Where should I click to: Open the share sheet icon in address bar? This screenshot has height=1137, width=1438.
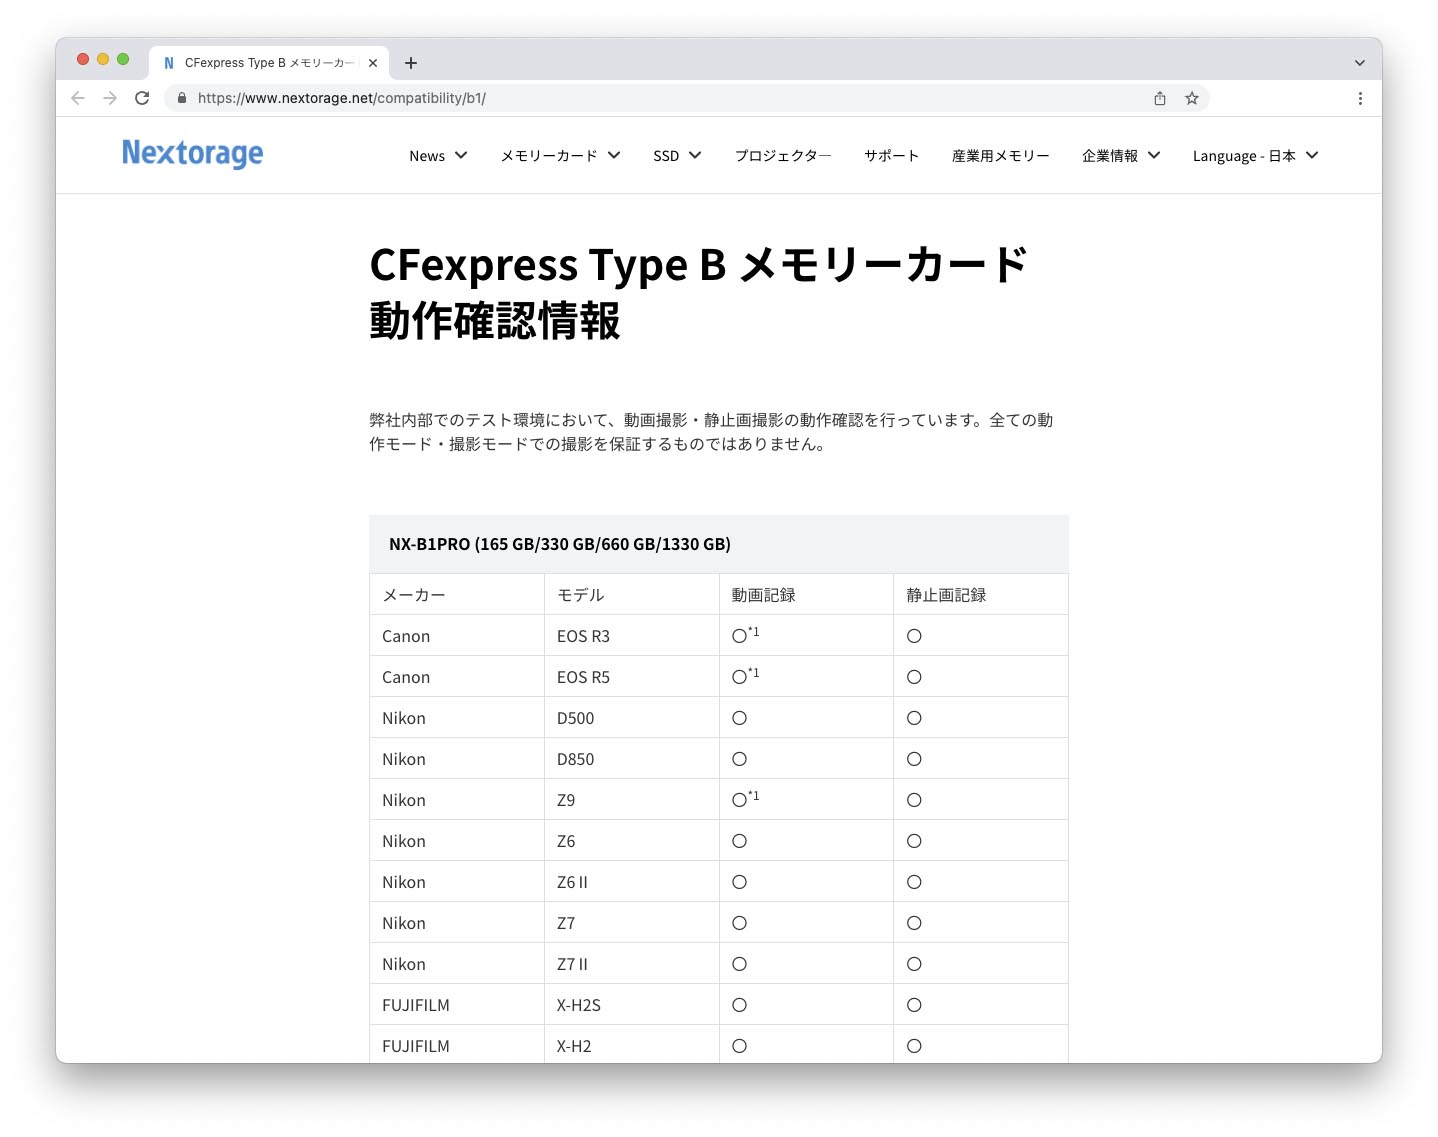[x=1159, y=98]
